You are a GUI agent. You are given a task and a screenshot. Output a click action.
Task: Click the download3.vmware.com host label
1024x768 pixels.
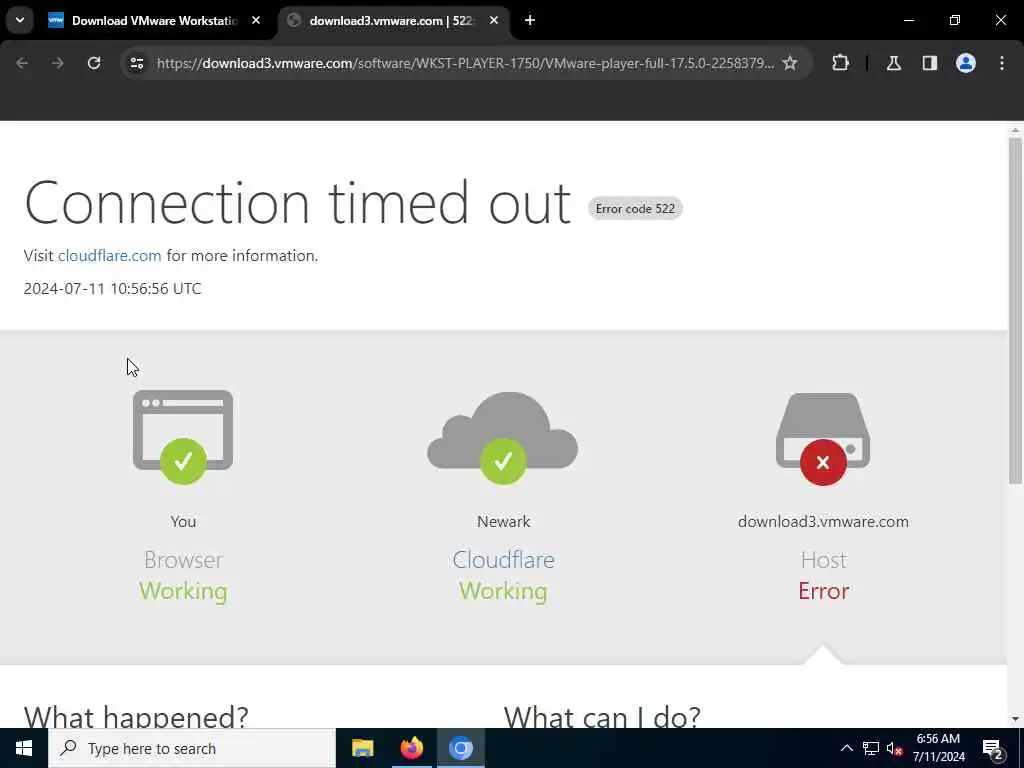tap(823, 522)
